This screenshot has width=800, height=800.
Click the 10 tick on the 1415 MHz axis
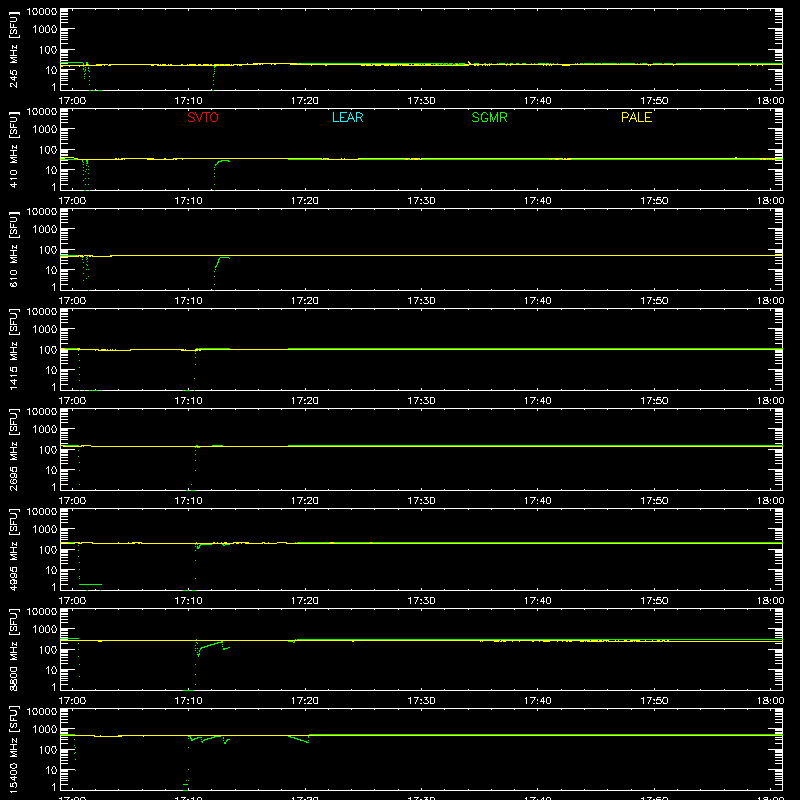coord(51,370)
